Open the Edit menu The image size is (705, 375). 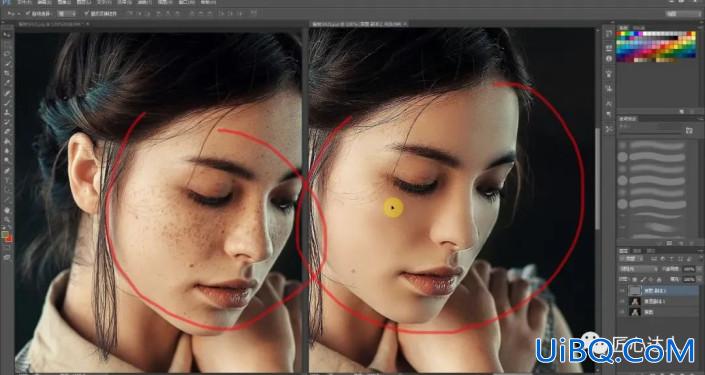pos(44,2)
